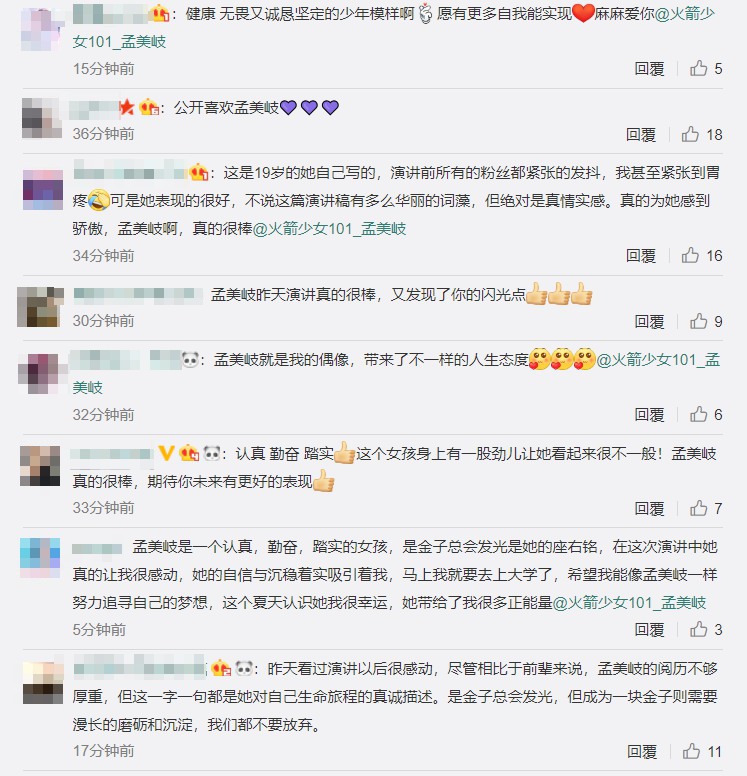Open avatar of the 36分钟前 commenter
The width and height of the screenshot is (747, 776).
point(42,118)
